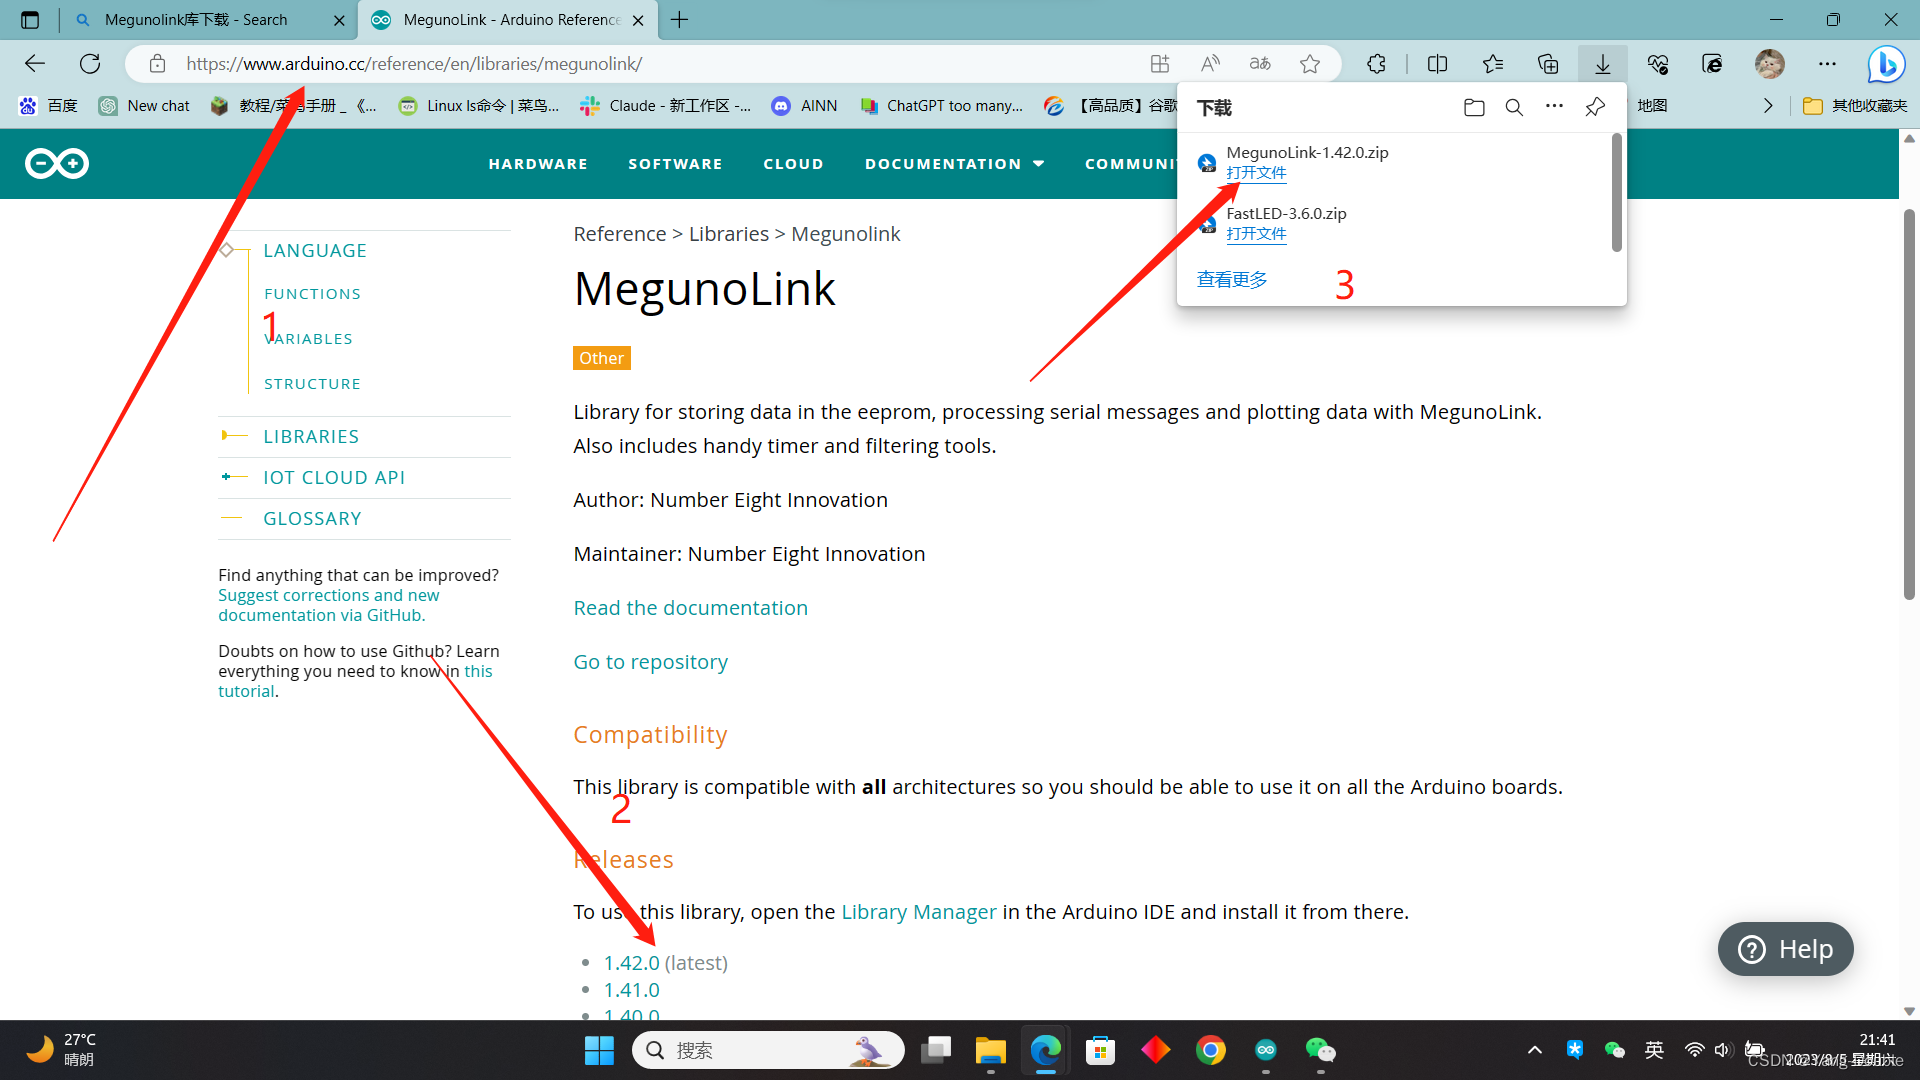Viewport: 1920px width, 1080px height.
Task: Open the downloads folder icon
Action: [1473, 107]
